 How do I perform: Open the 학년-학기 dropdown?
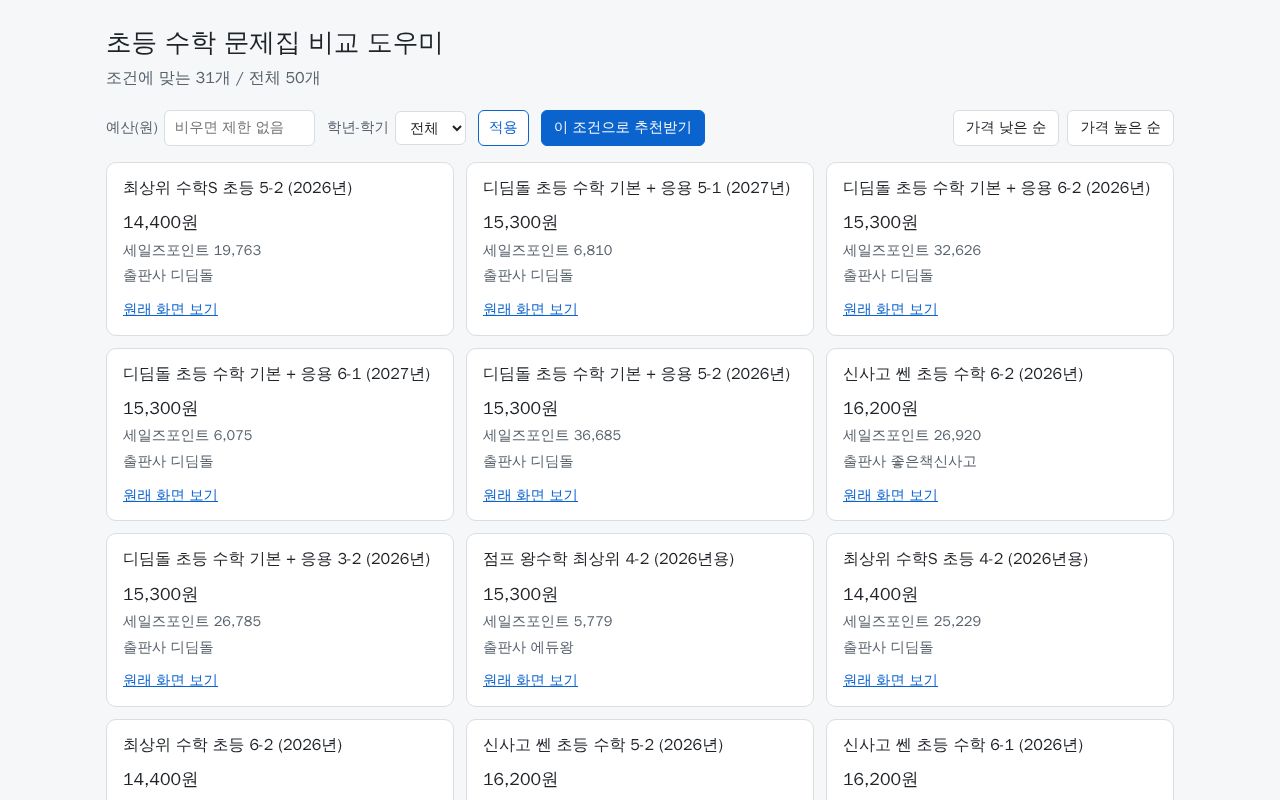click(430, 128)
